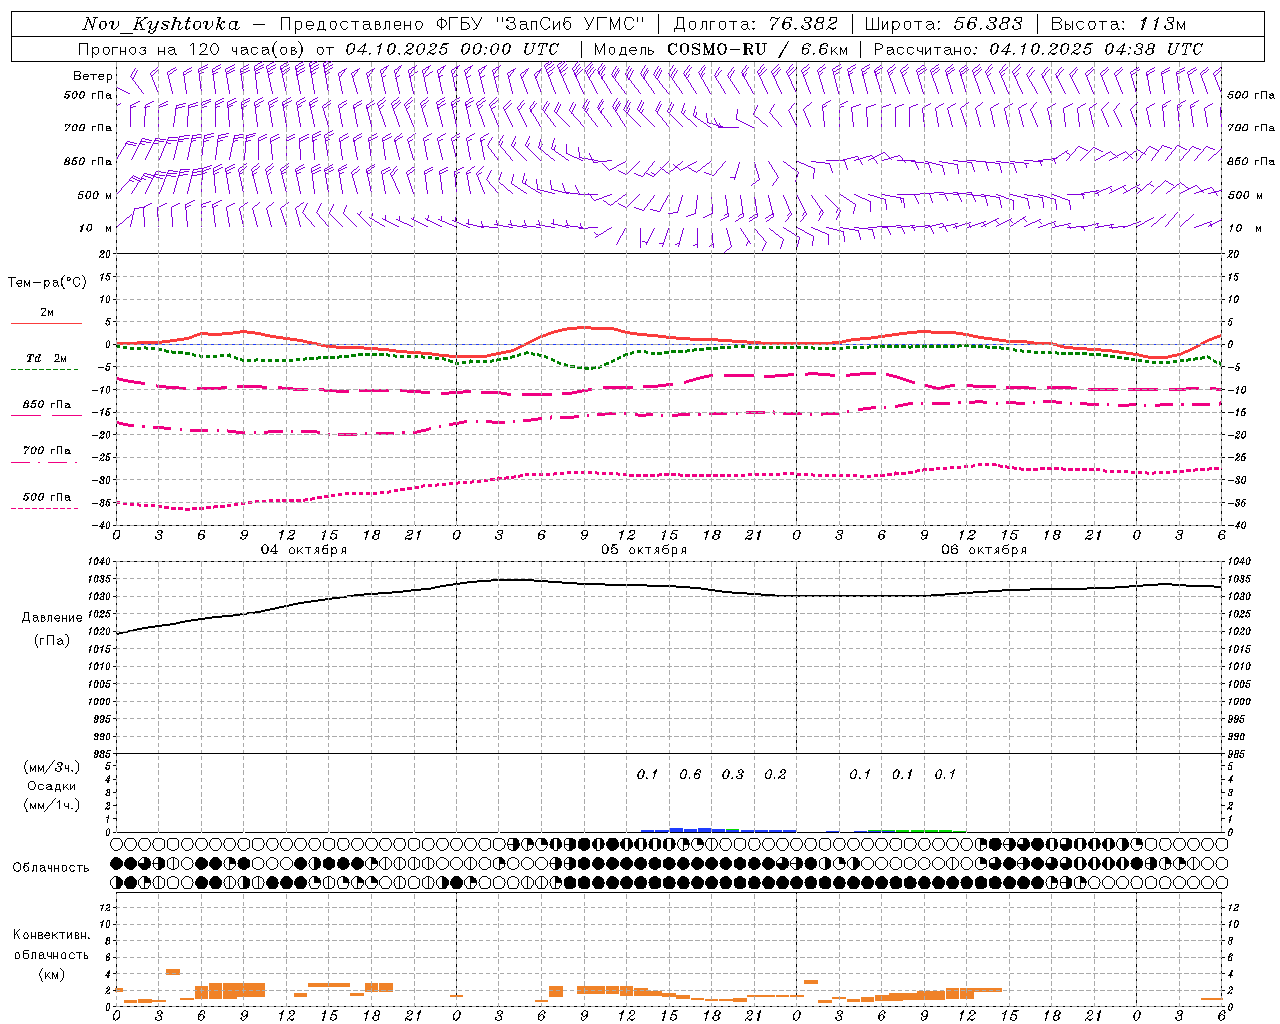Select the text Предоставлено ФГБУ "ЗапСиб УГМС"
1280x1024 pixels.
point(462,24)
